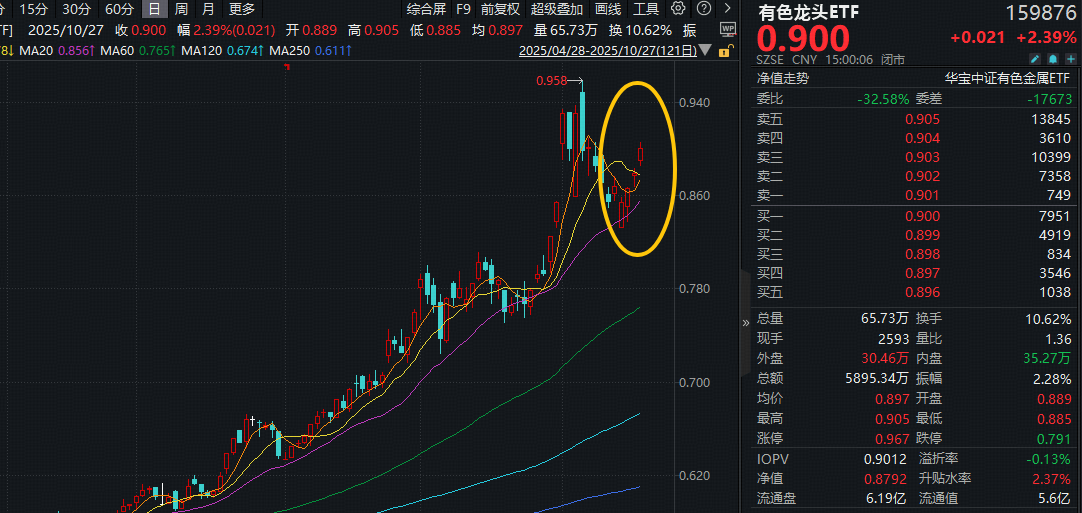Open 更多 more periods menu
The height and width of the screenshot is (513, 1082).
point(242,9)
